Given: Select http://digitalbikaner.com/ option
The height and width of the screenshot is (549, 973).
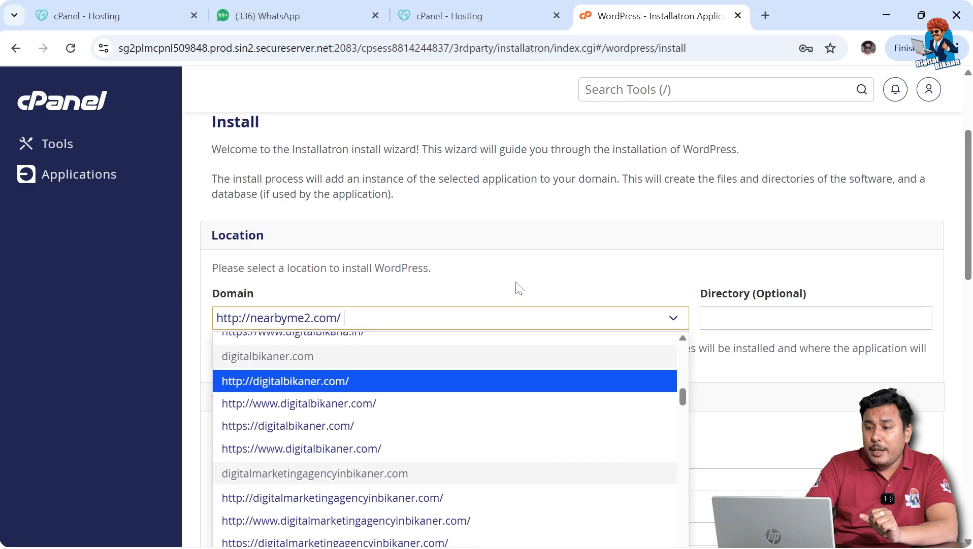Looking at the screenshot, I should (x=444, y=381).
